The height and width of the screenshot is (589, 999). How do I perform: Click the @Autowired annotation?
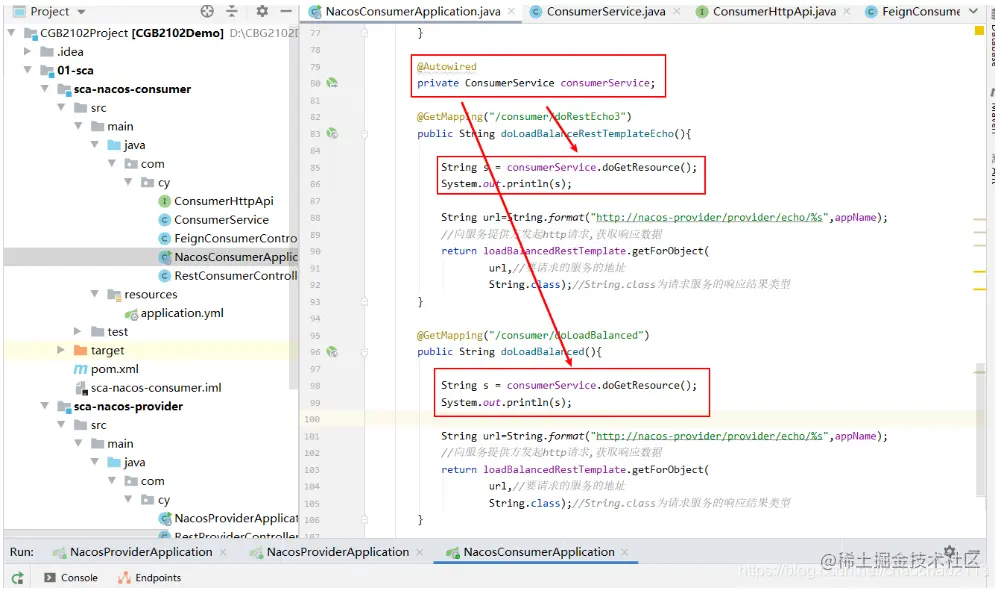pos(447,66)
